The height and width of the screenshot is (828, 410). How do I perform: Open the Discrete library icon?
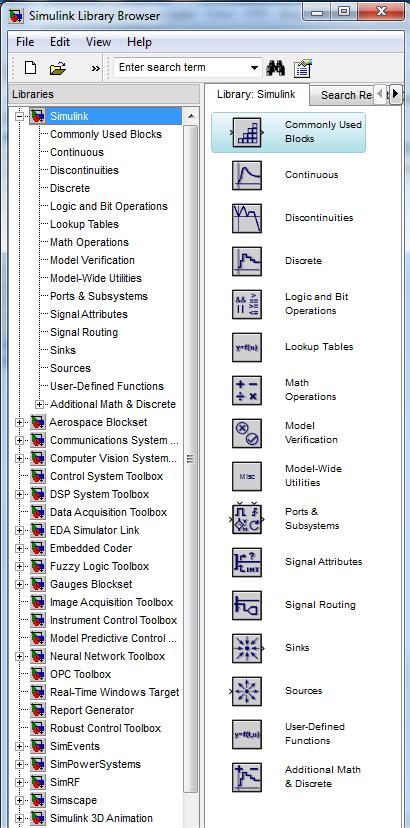[x=247, y=261]
